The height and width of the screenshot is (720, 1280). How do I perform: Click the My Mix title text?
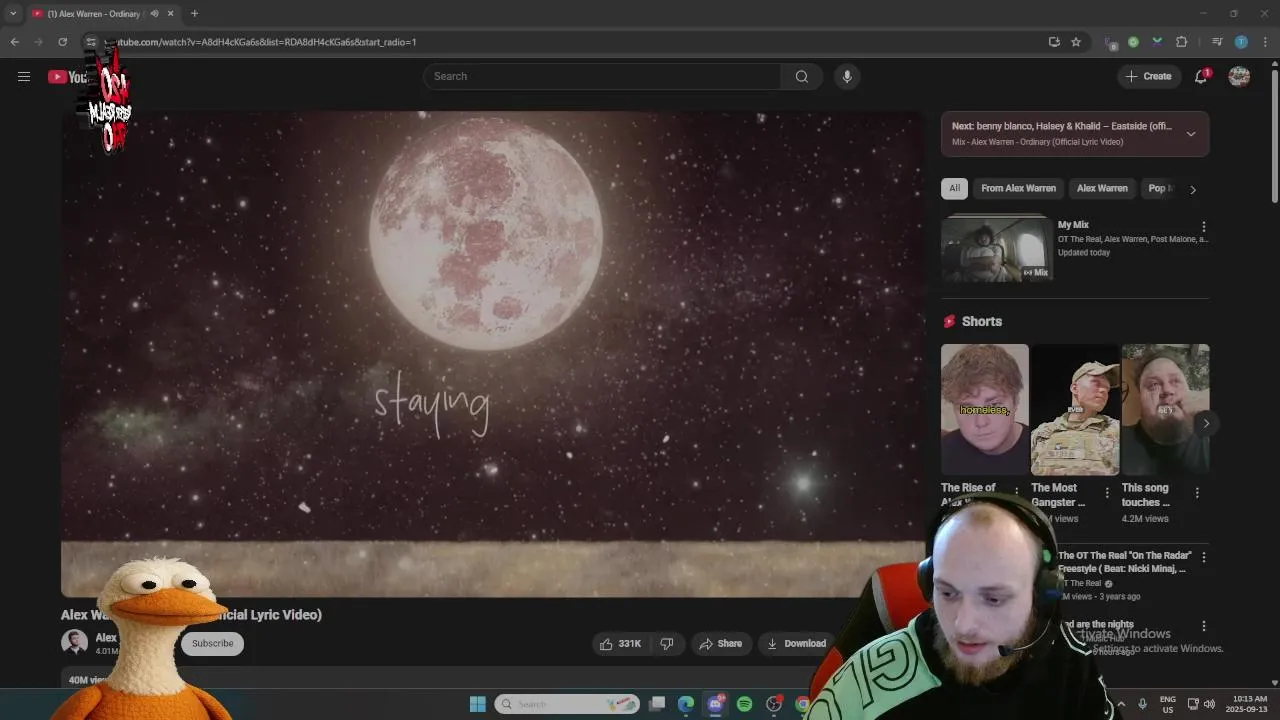click(1074, 225)
